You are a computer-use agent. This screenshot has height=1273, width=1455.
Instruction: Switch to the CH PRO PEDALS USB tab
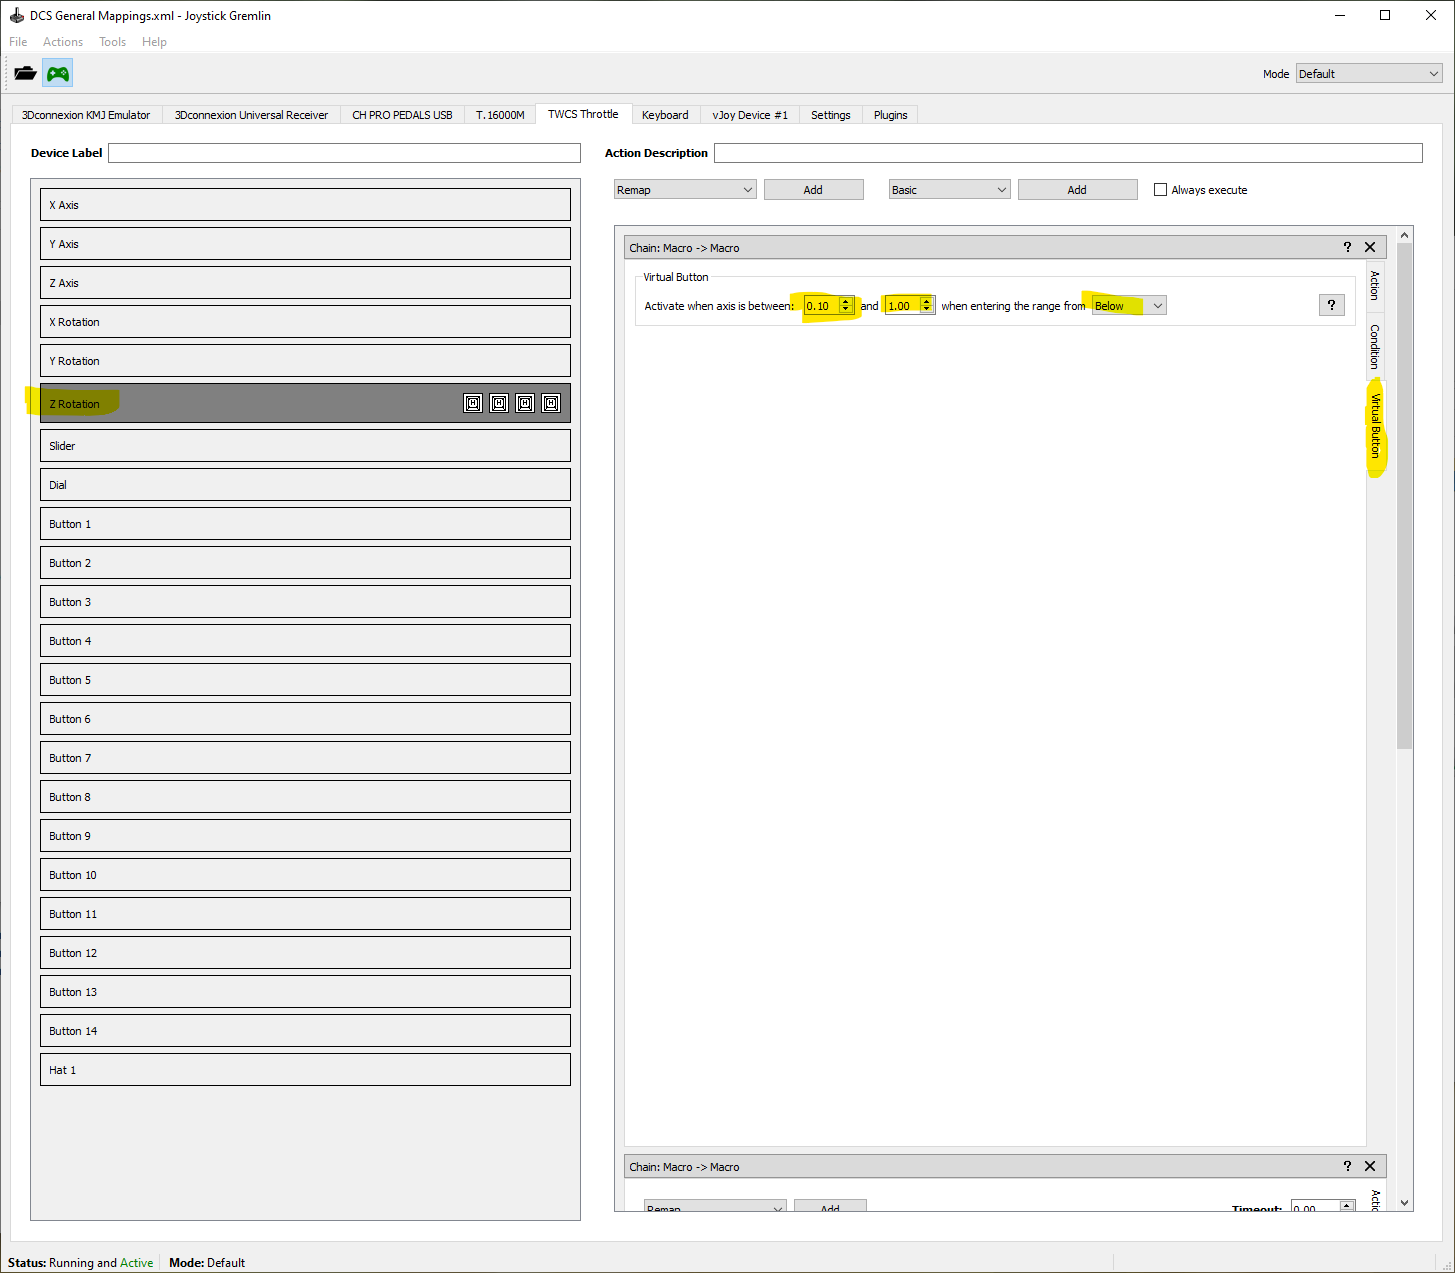[x=402, y=115]
